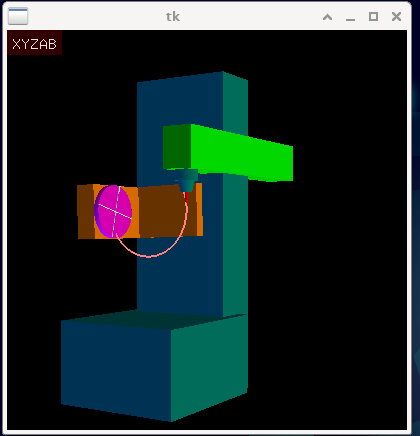Click the XYZAB label overlay
This screenshot has height=436, width=420.
pos(34,43)
